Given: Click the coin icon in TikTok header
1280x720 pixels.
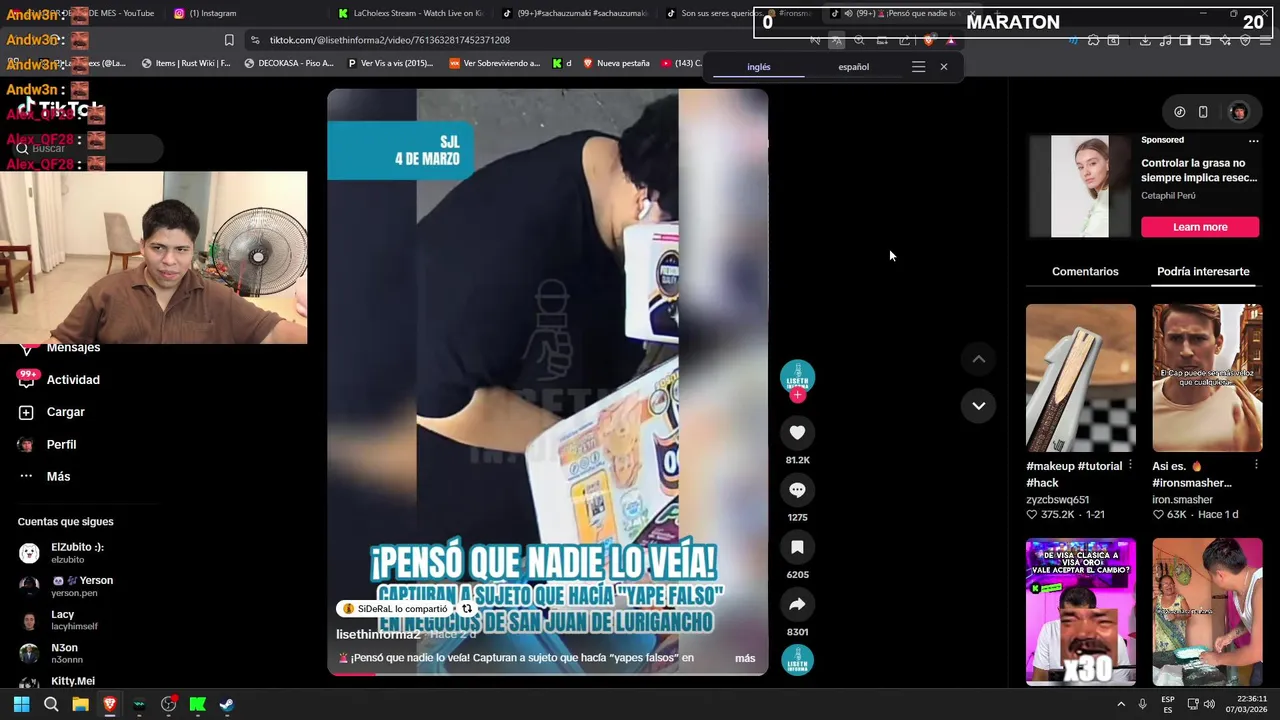Looking at the screenshot, I should pyautogui.click(x=1179, y=112).
